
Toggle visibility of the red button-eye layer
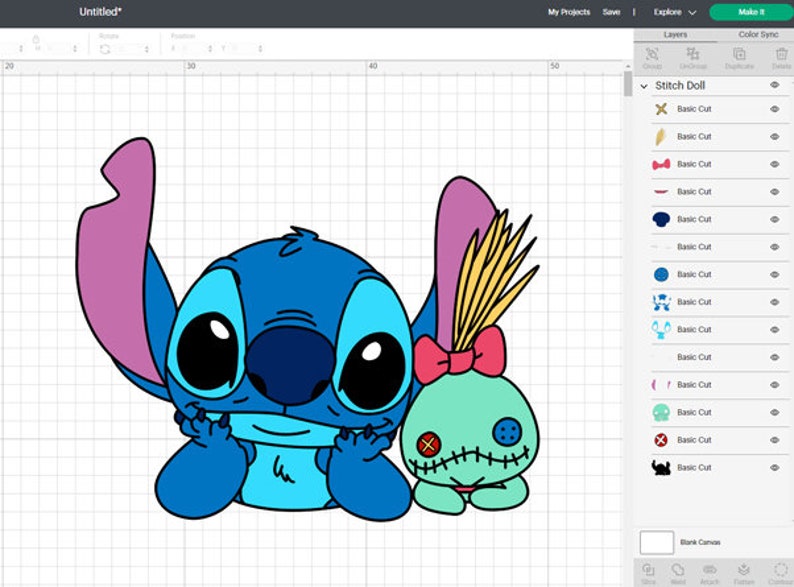(775, 440)
